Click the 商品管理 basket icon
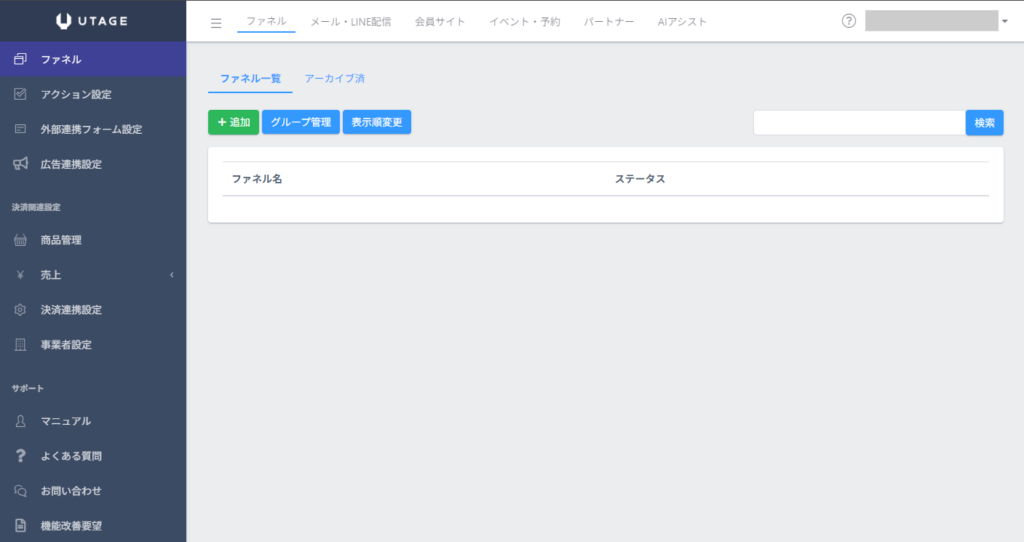This screenshot has height=542, width=1024. click(x=20, y=240)
